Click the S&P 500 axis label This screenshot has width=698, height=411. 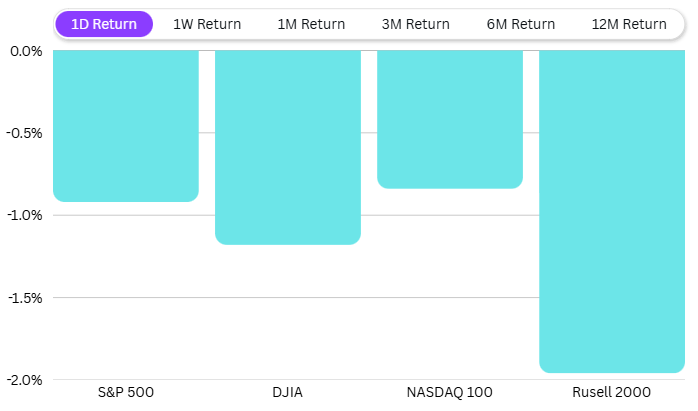pyautogui.click(x=126, y=391)
